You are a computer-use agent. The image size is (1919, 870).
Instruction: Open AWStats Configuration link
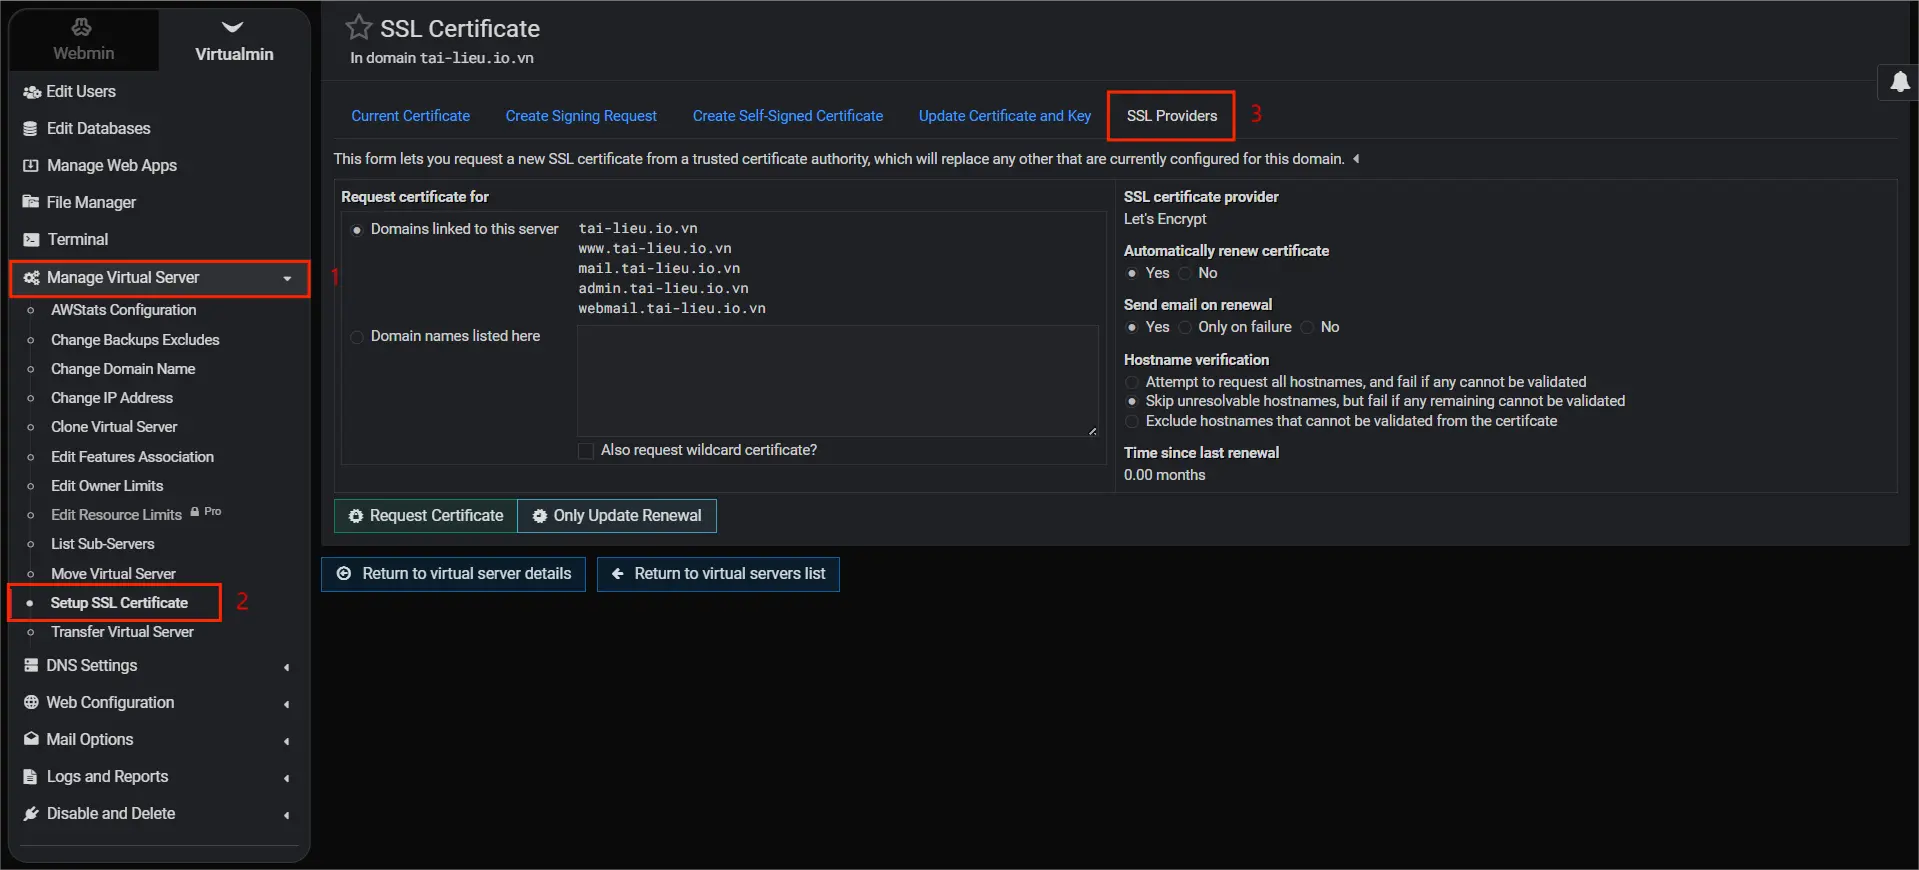123,310
